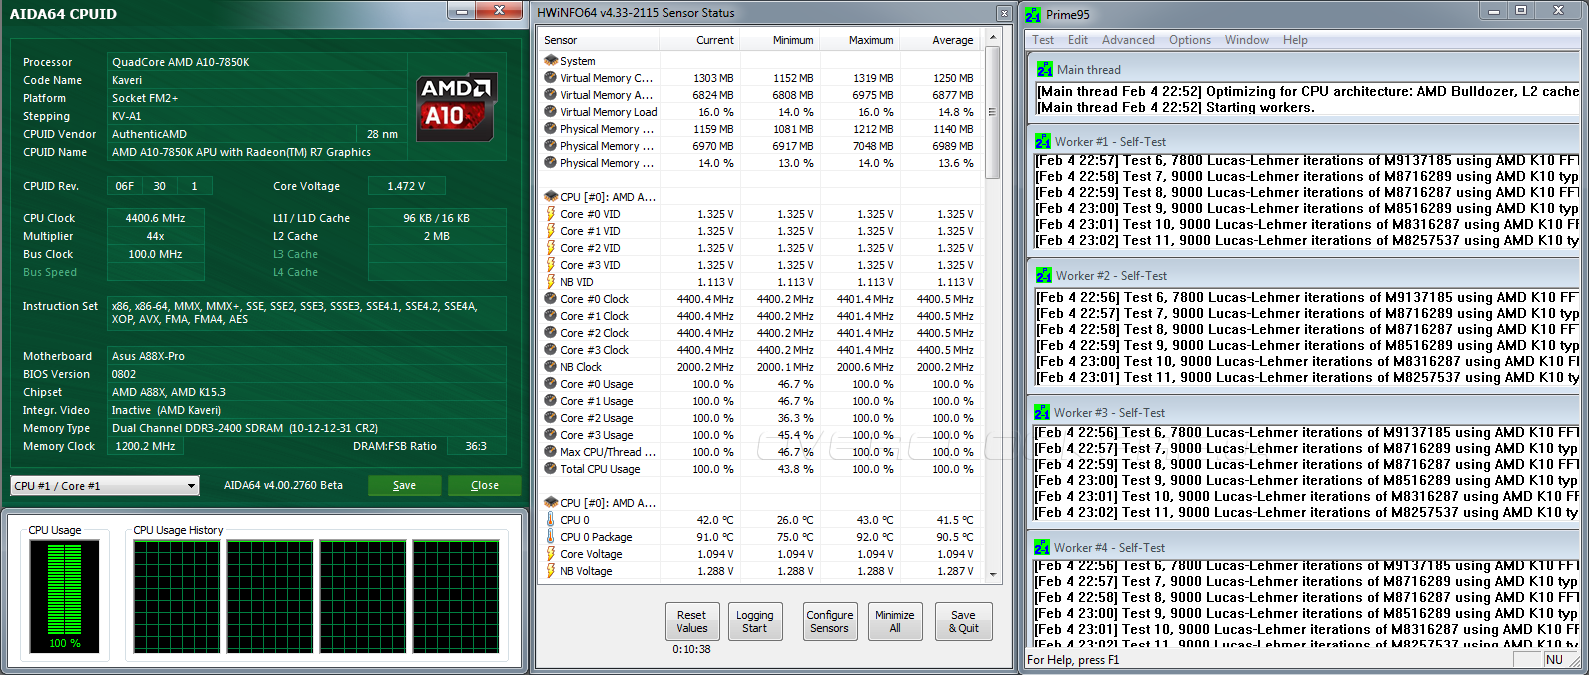The width and height of the screenshot is (1589, 675).
Task: Click the NB Voltage lightning icon
Action: pyautogui.click(x=550, y=571)
